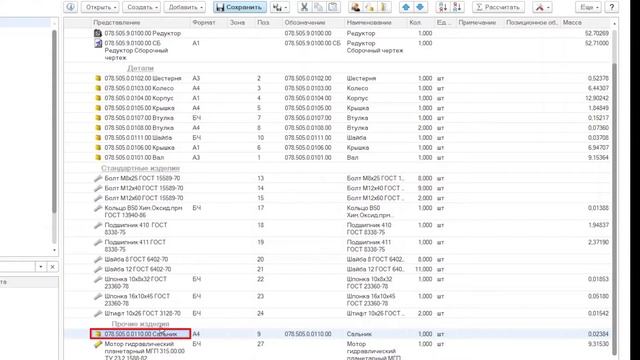Click the sort descending icon

tap(457, 7)
